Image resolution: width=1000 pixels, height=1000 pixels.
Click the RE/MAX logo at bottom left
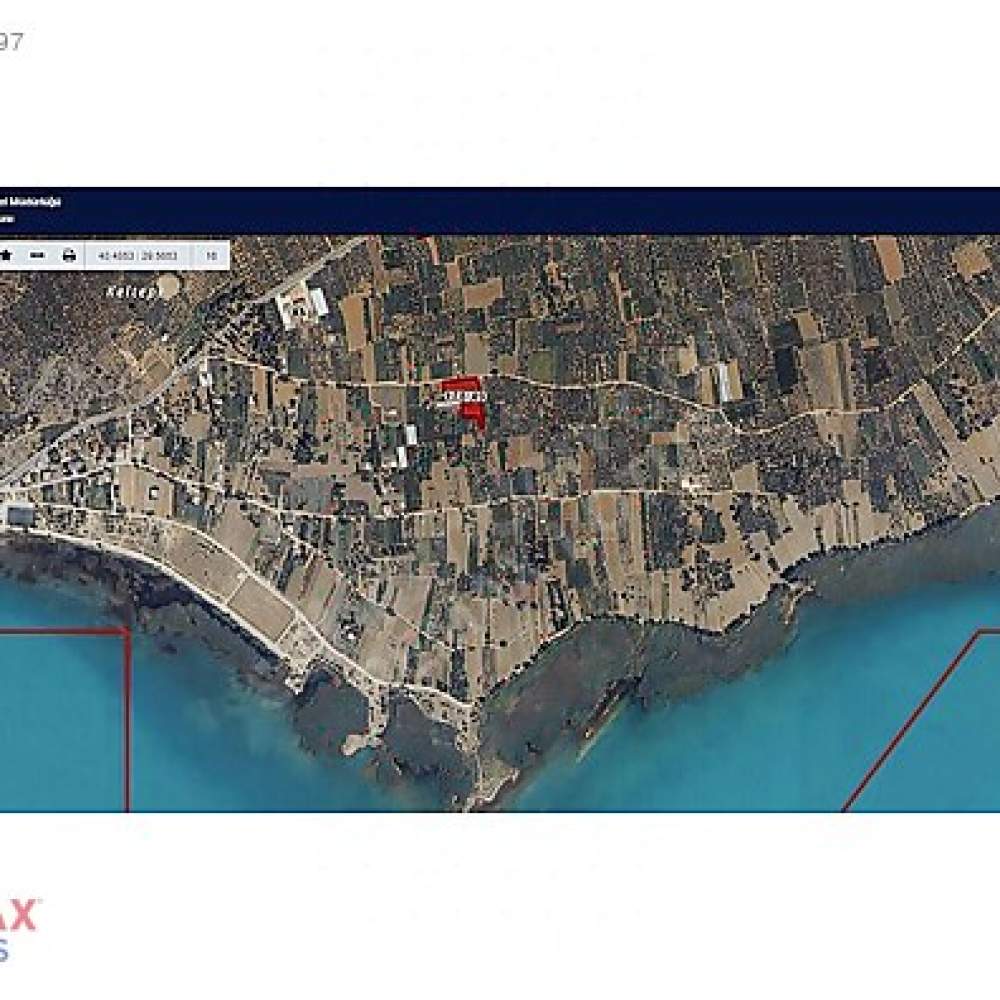point(19,930)
